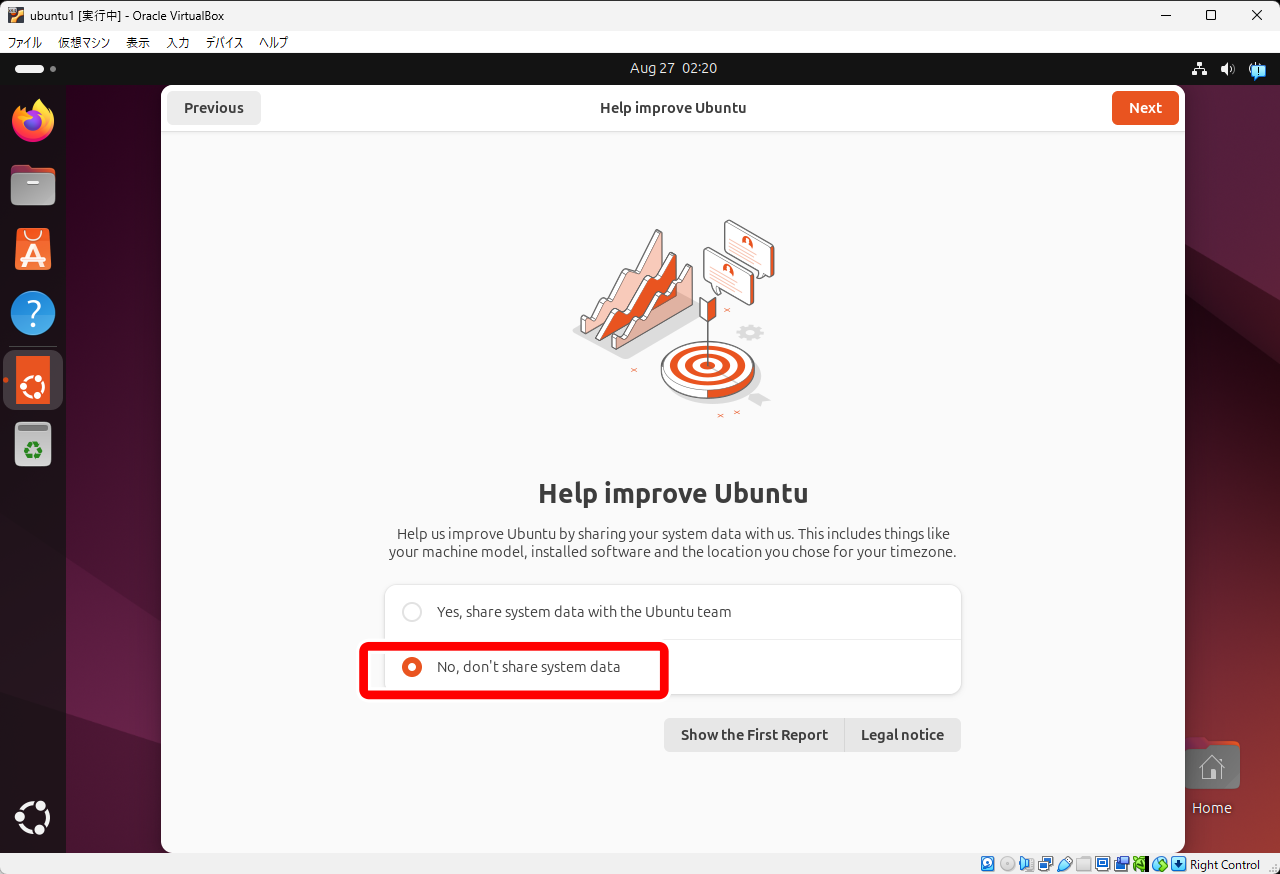Click VirtualBox title bar app icon
Viewport: 1280px width, 874px height.
pyautogui.click(x=16, y=15)
